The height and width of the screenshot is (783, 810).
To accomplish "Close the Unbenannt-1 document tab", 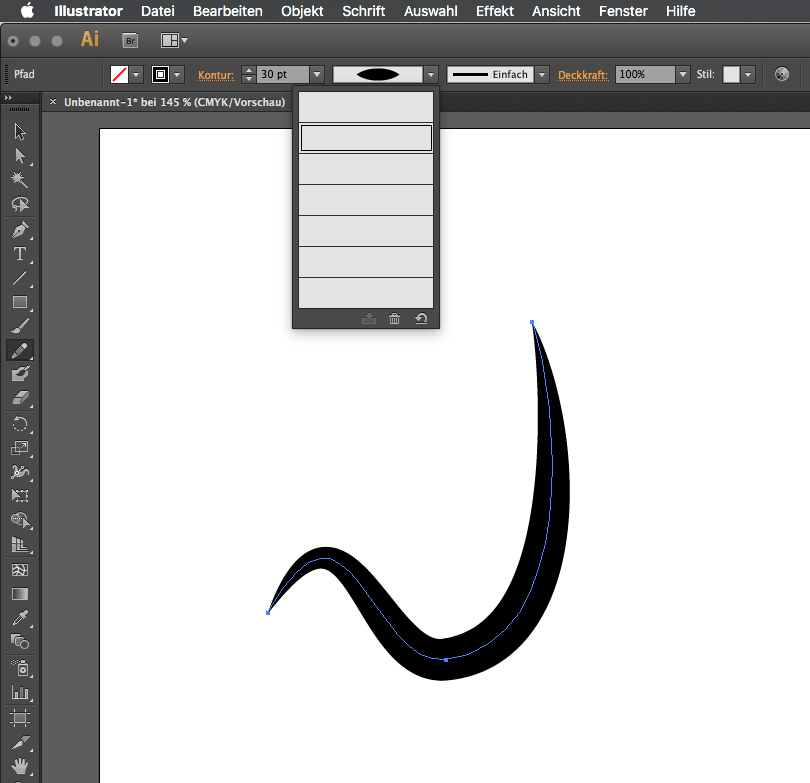I will click(x=53, y=102).
